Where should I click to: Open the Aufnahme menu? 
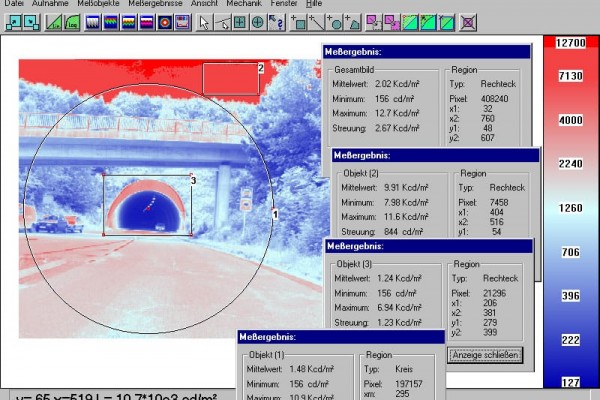click(x=50, y=3)
